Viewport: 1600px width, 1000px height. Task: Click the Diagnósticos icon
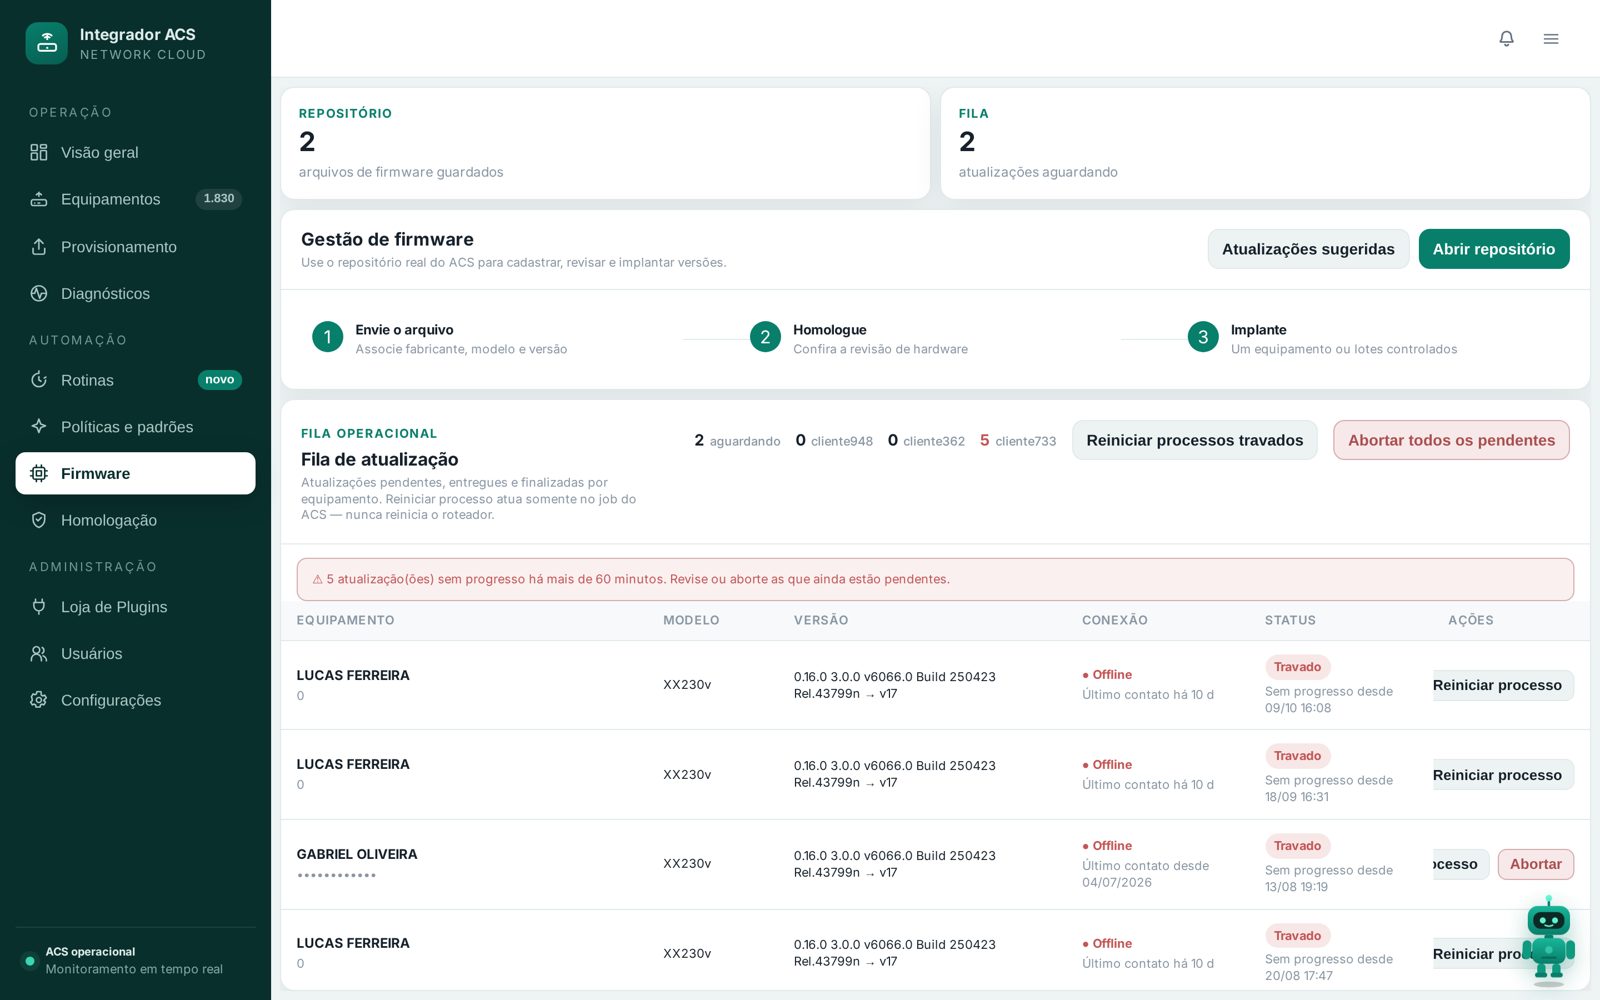pos(39,293)
